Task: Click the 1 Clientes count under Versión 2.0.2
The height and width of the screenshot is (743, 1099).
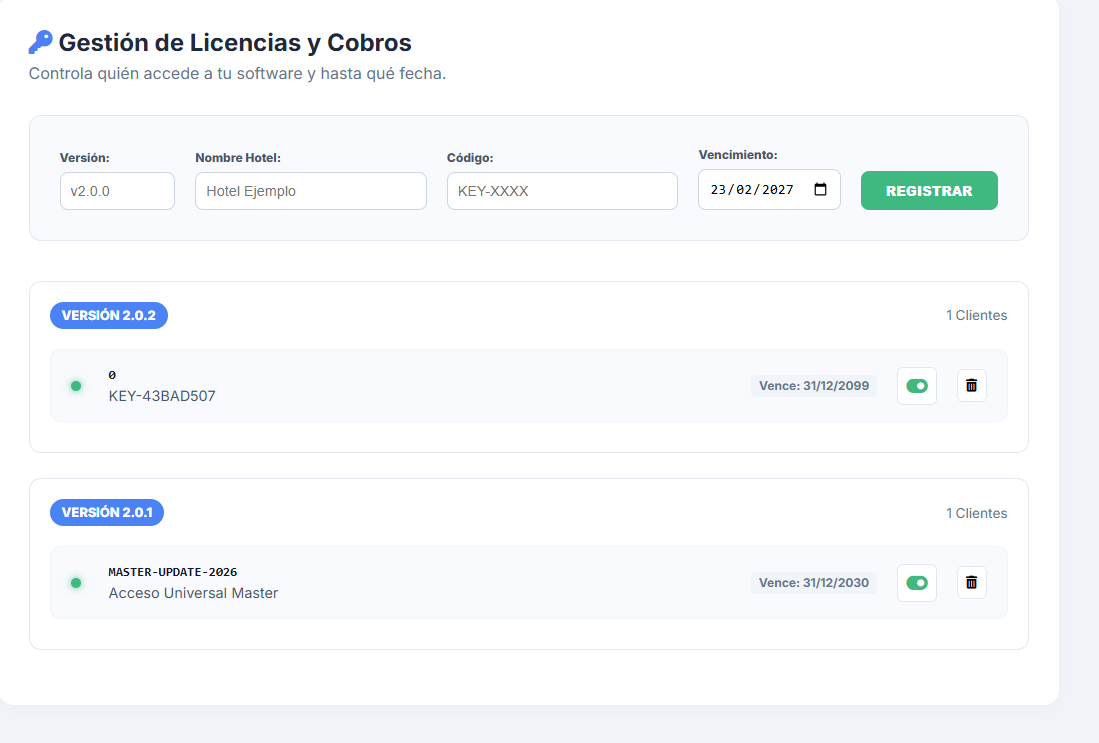Action: pos(976,316)
